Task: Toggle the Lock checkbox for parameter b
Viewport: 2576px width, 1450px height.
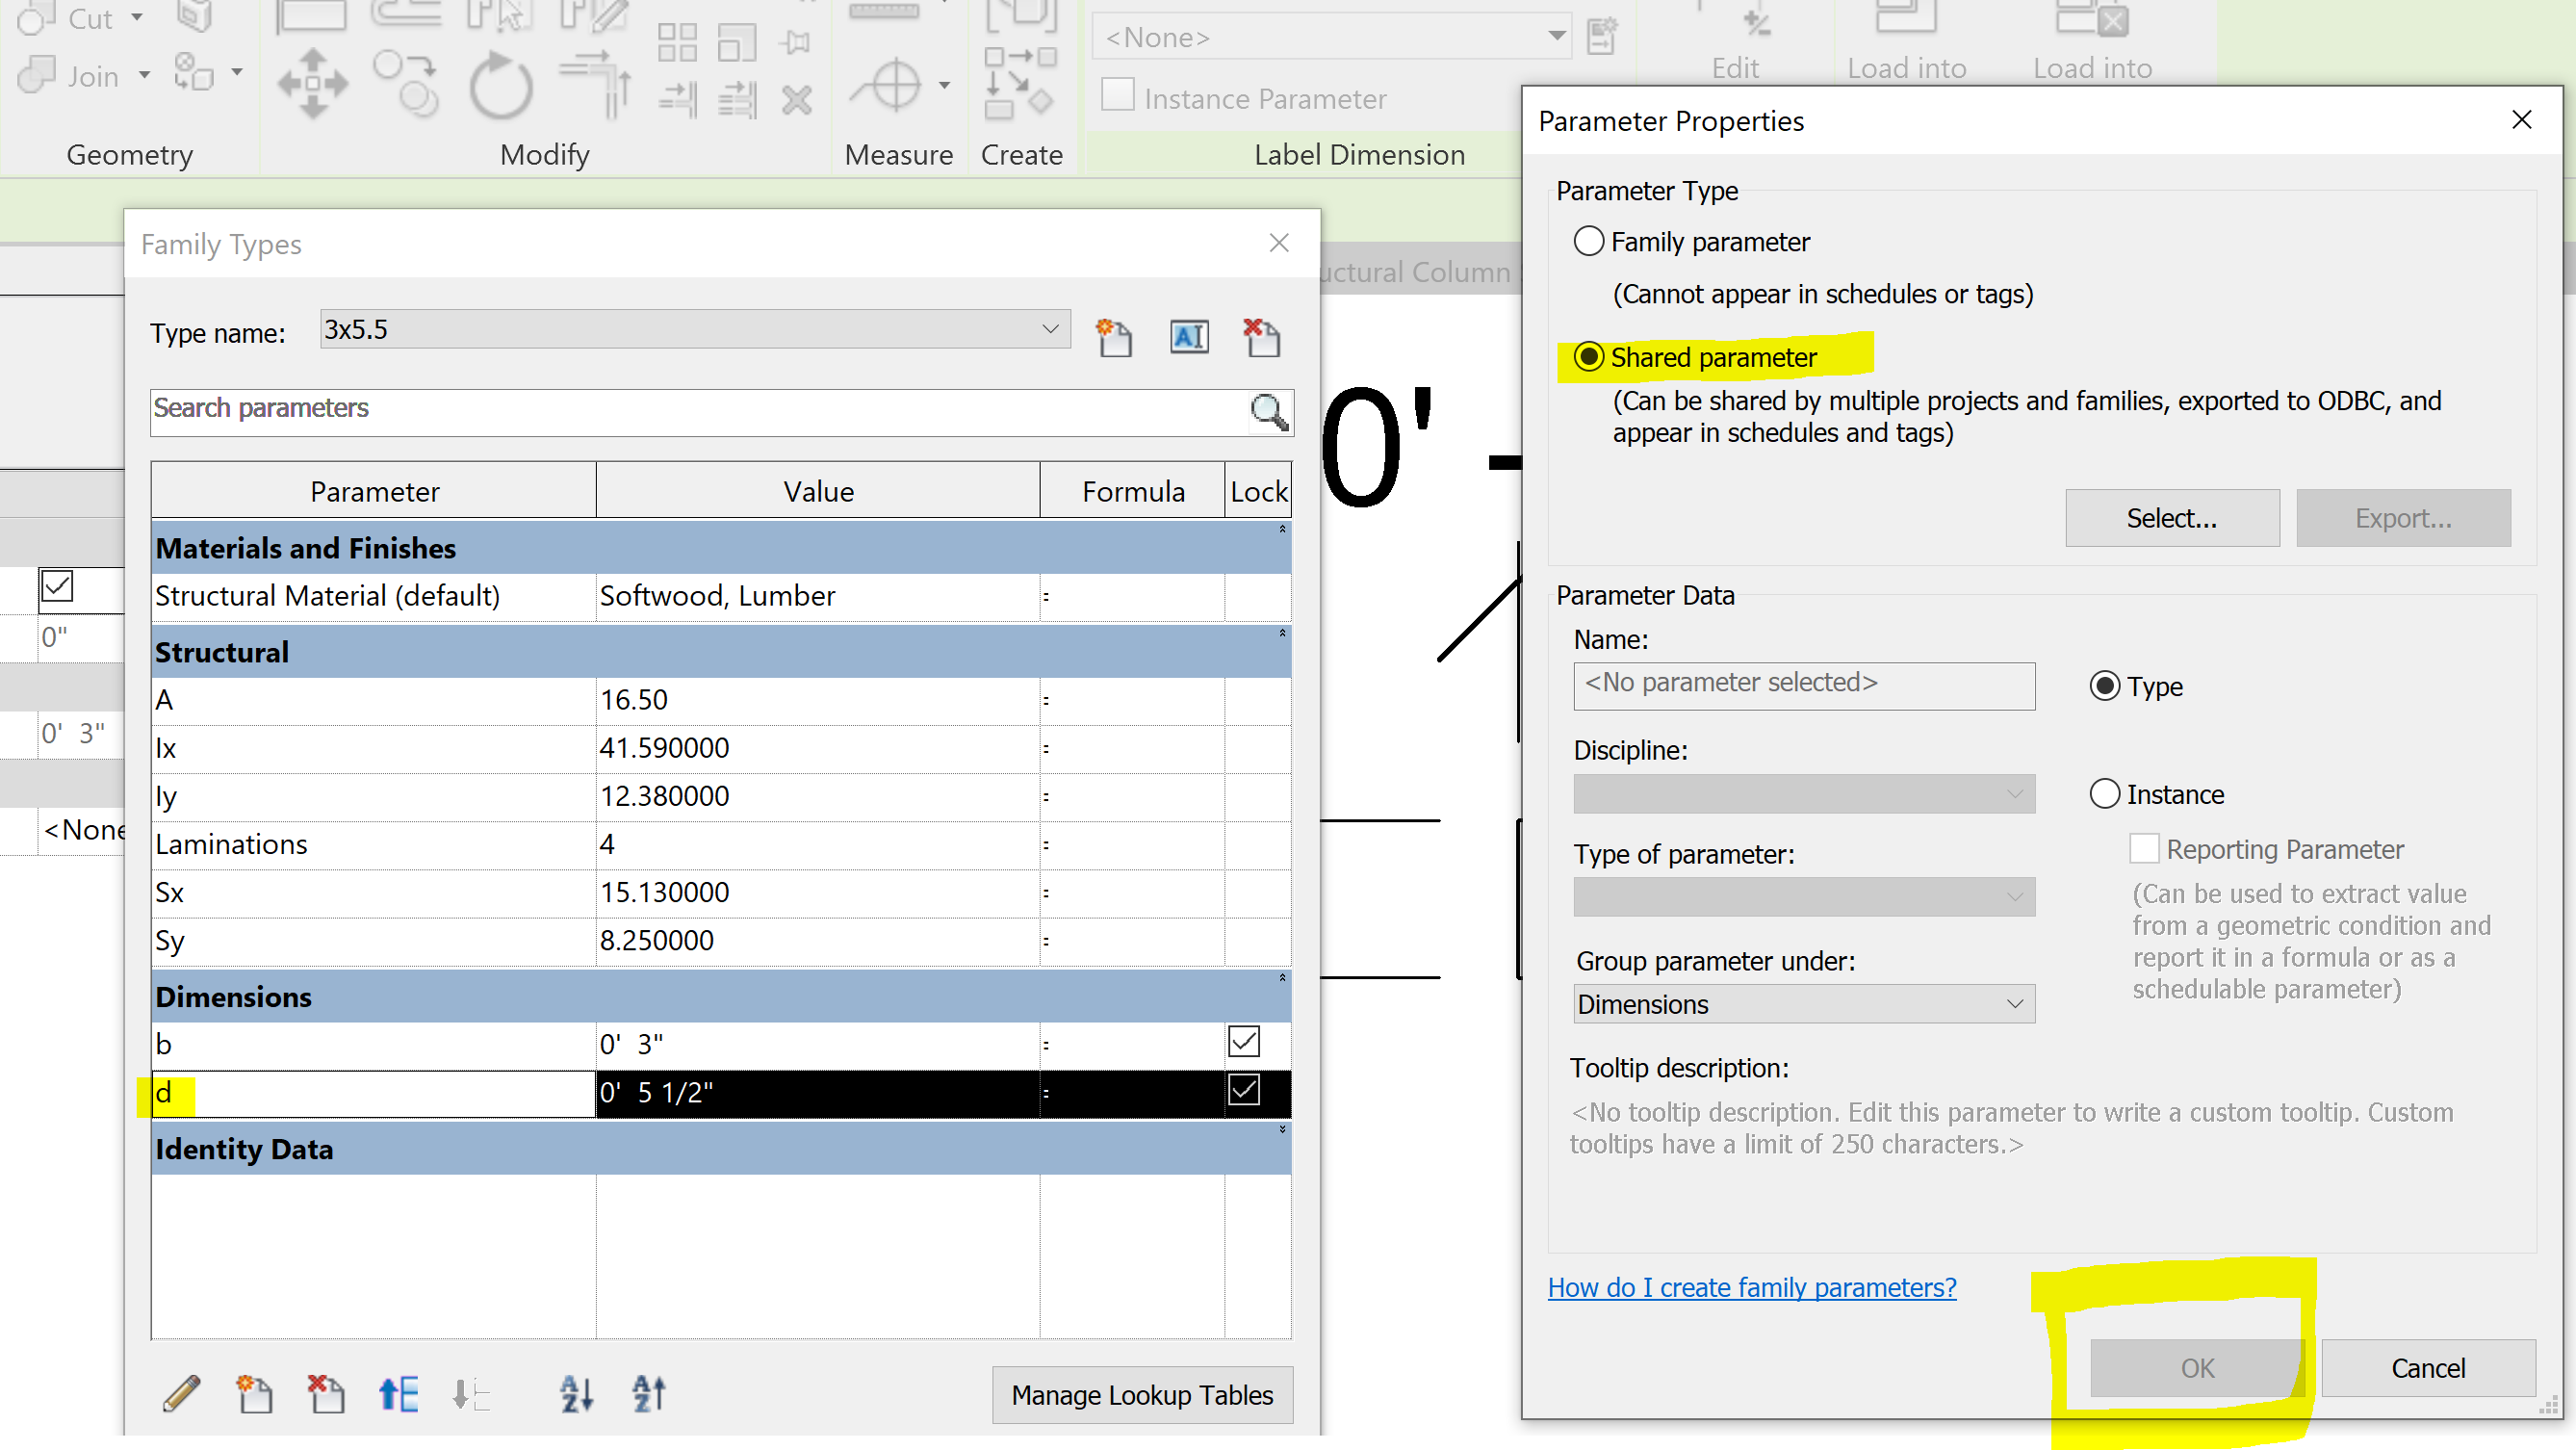Action: point(1243,1042)
